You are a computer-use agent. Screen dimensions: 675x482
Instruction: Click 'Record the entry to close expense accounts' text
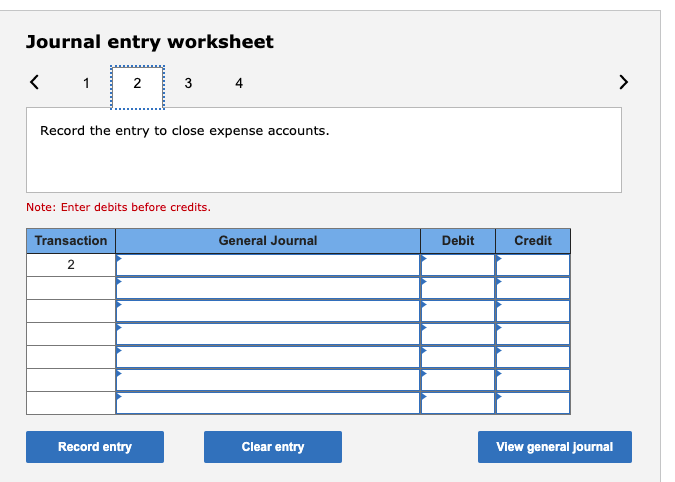185,130
